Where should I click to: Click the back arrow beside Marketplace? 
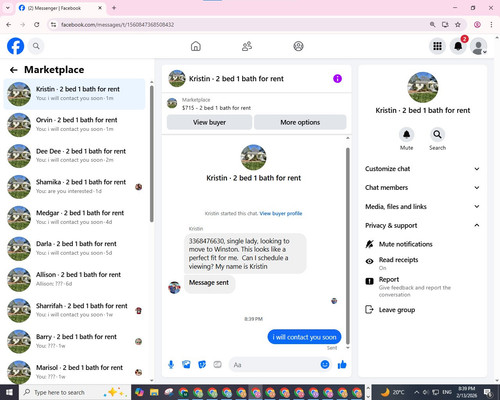click(13, 70)
